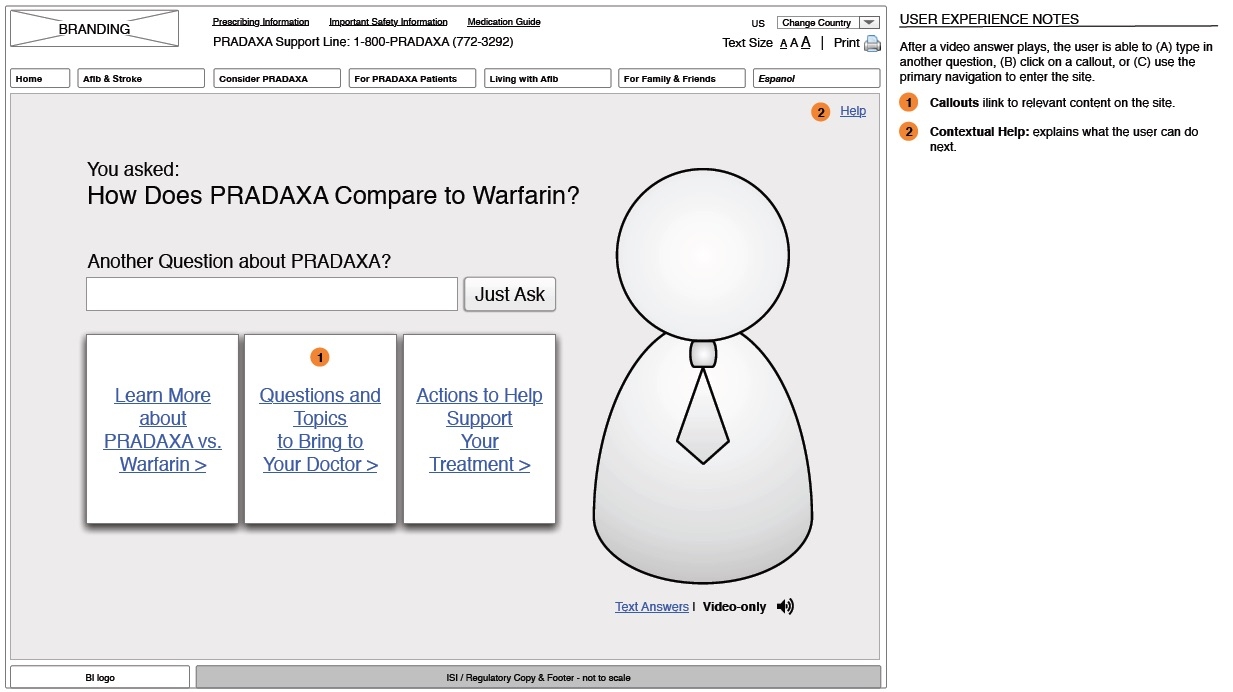The height and width of the screenshot is (692, 1233).
Task: Select the Living with Afib tab
Action: 547,79
